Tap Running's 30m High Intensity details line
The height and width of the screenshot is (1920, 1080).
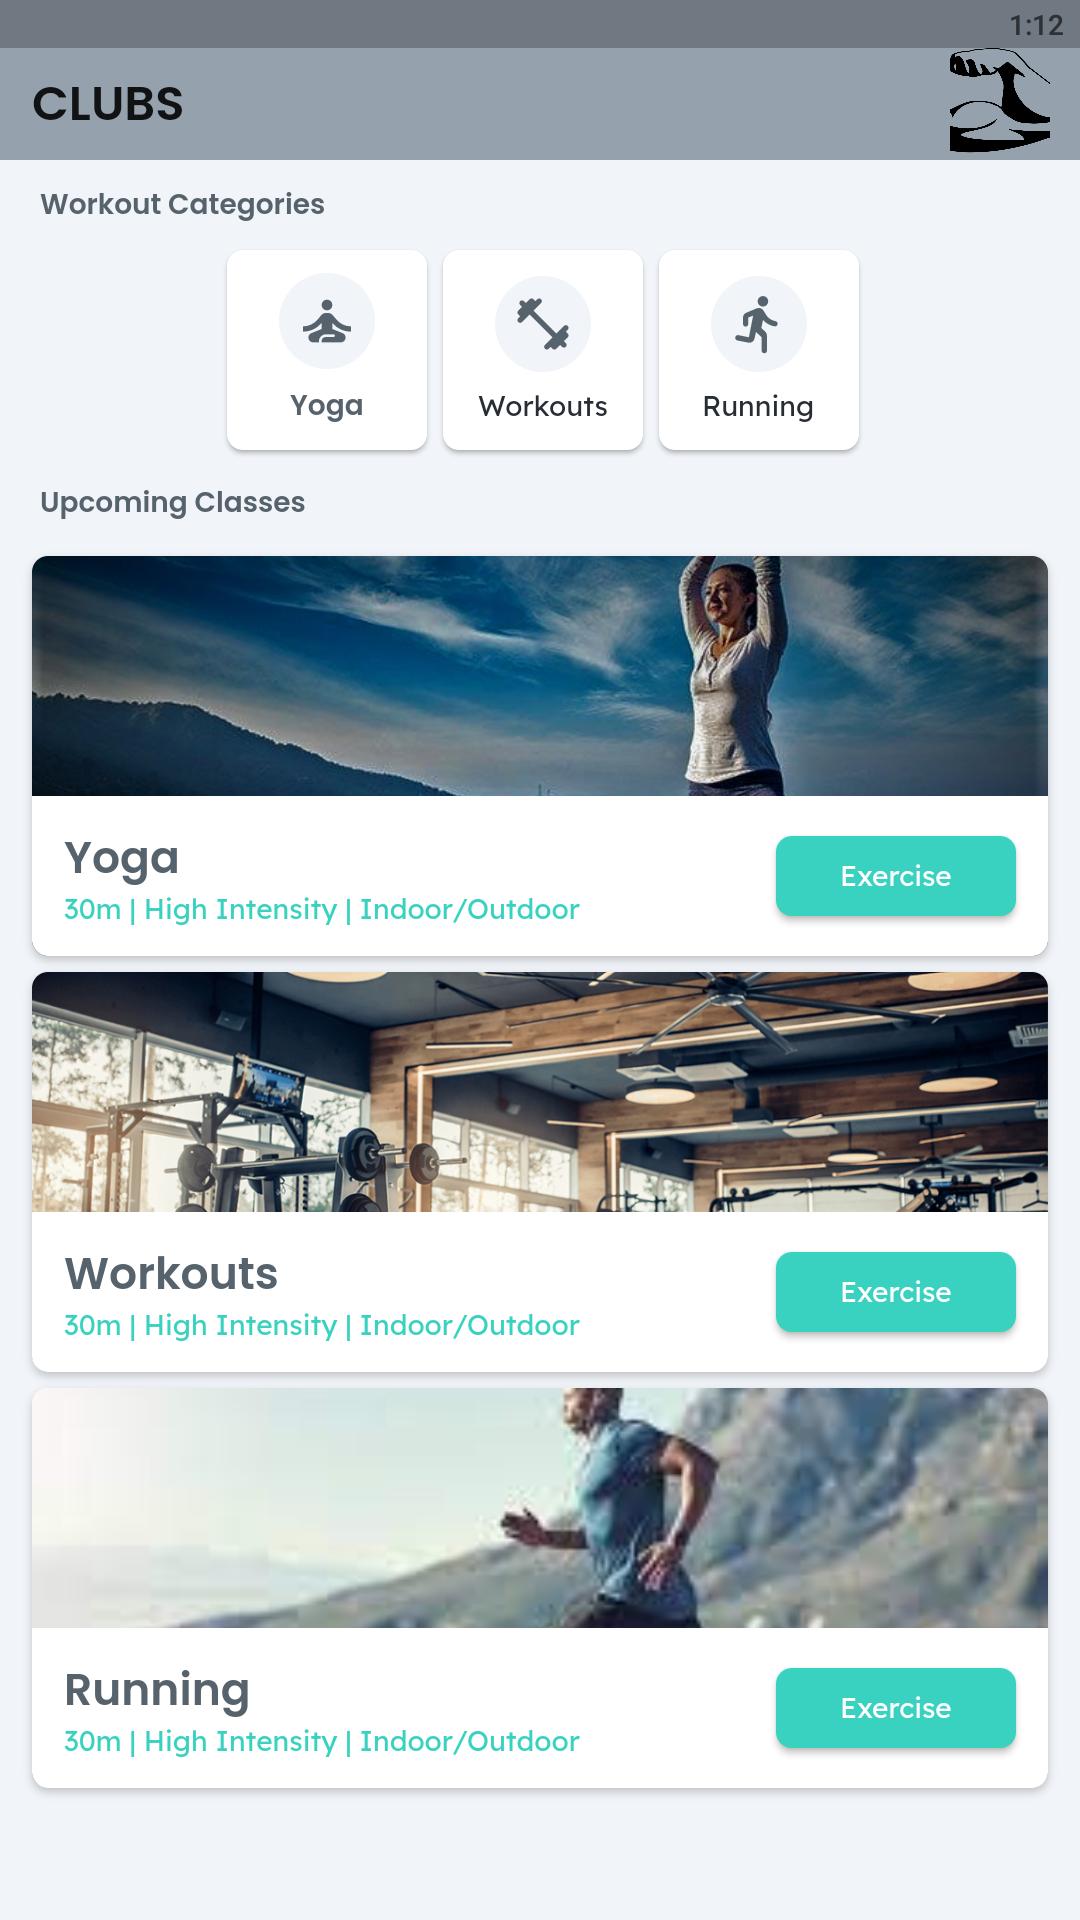coord(322,1742)
